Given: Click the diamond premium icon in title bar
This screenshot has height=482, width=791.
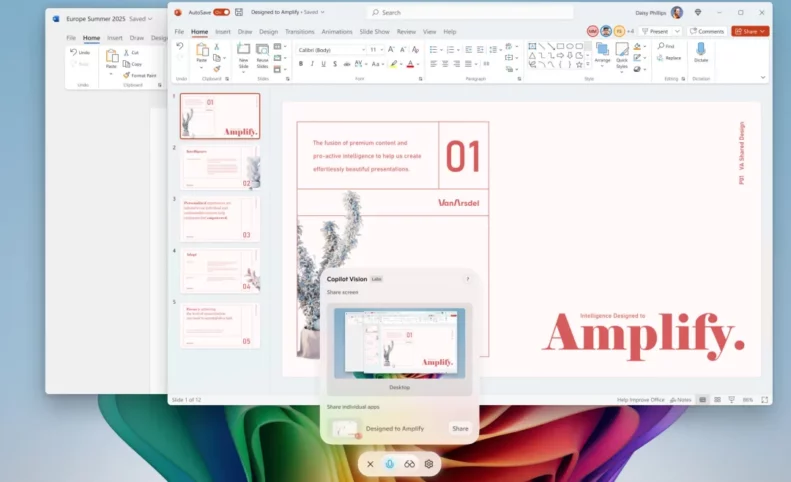Looking at the screenshot, I should (698, 12).
